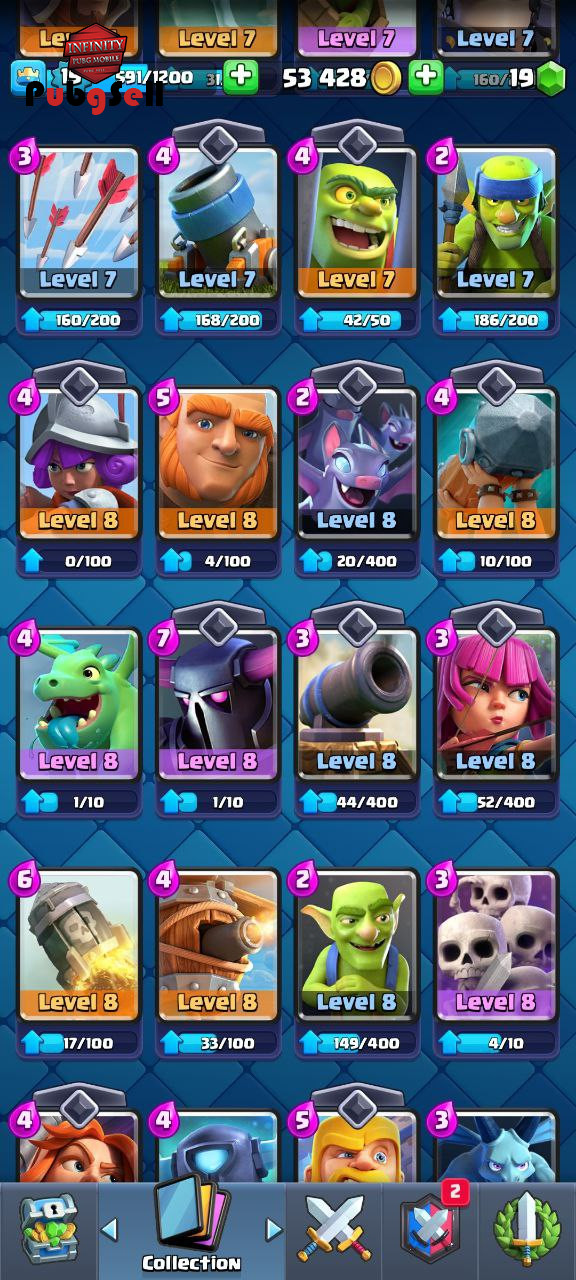576x1280 pixels.
Task: Tap the green plus next to gold coins
Action: click(426, 77)
